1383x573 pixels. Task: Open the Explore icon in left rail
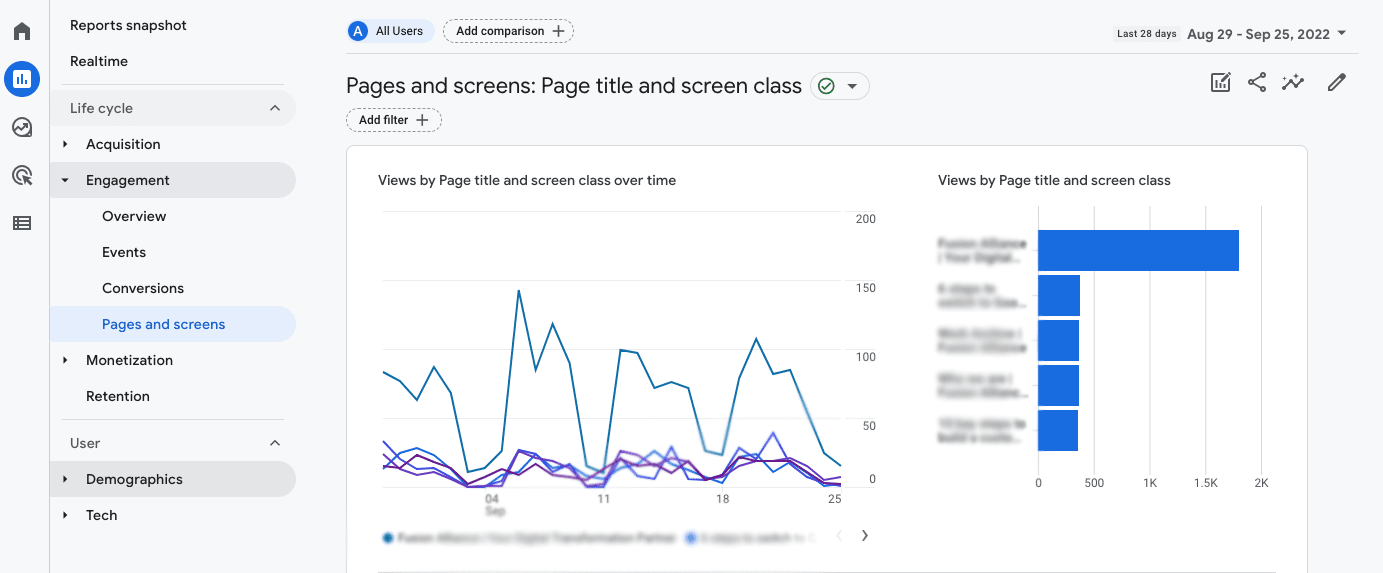[x=22, y=127]
